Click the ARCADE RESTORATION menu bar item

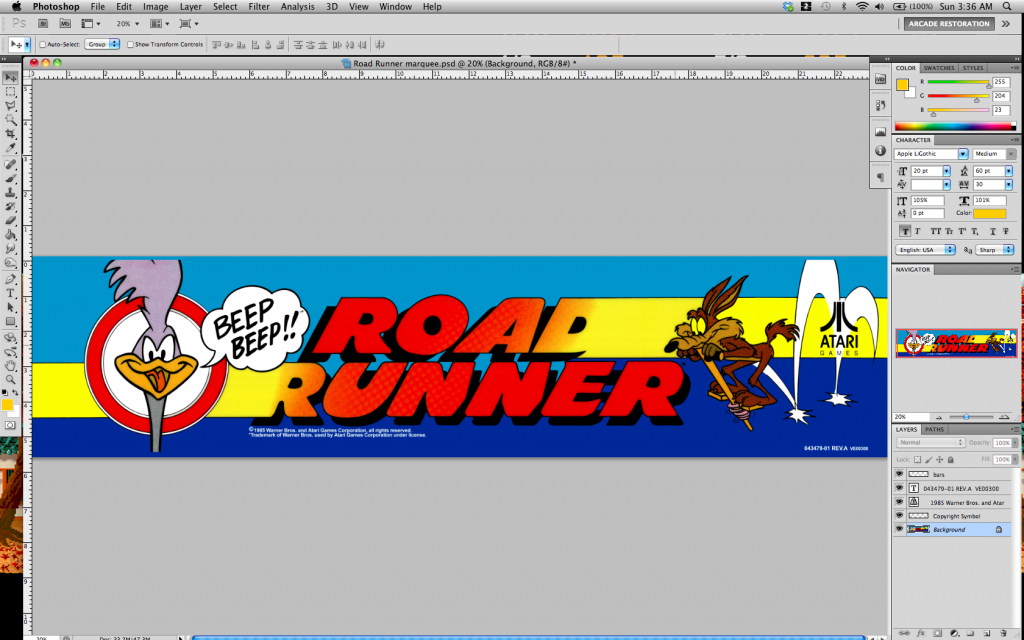point(948,23)
